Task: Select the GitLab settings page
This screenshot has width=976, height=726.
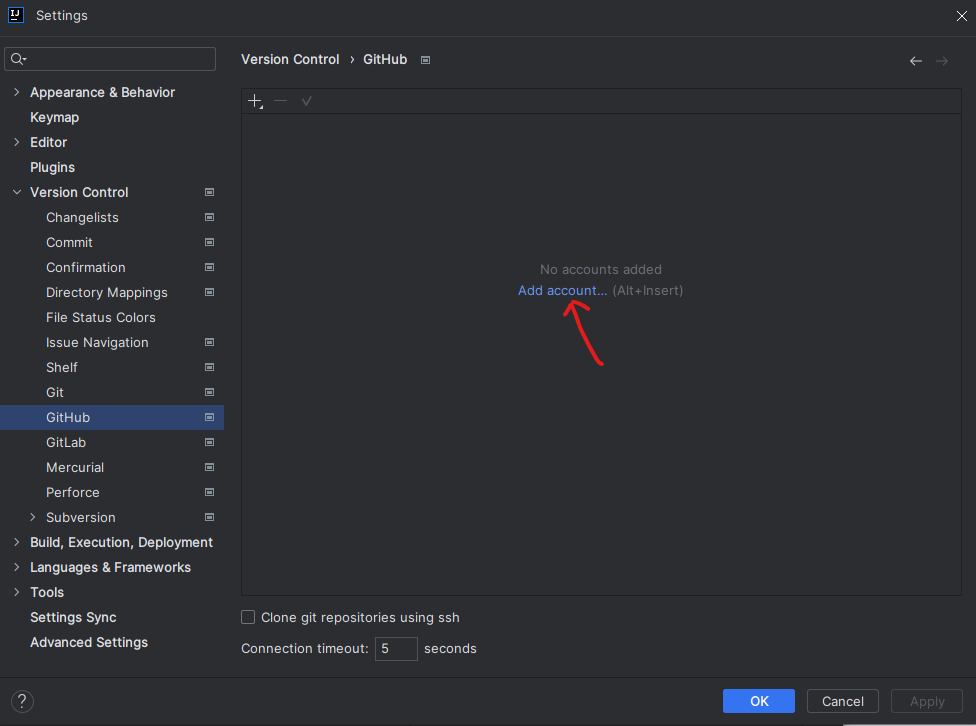Action: [66, 442]
